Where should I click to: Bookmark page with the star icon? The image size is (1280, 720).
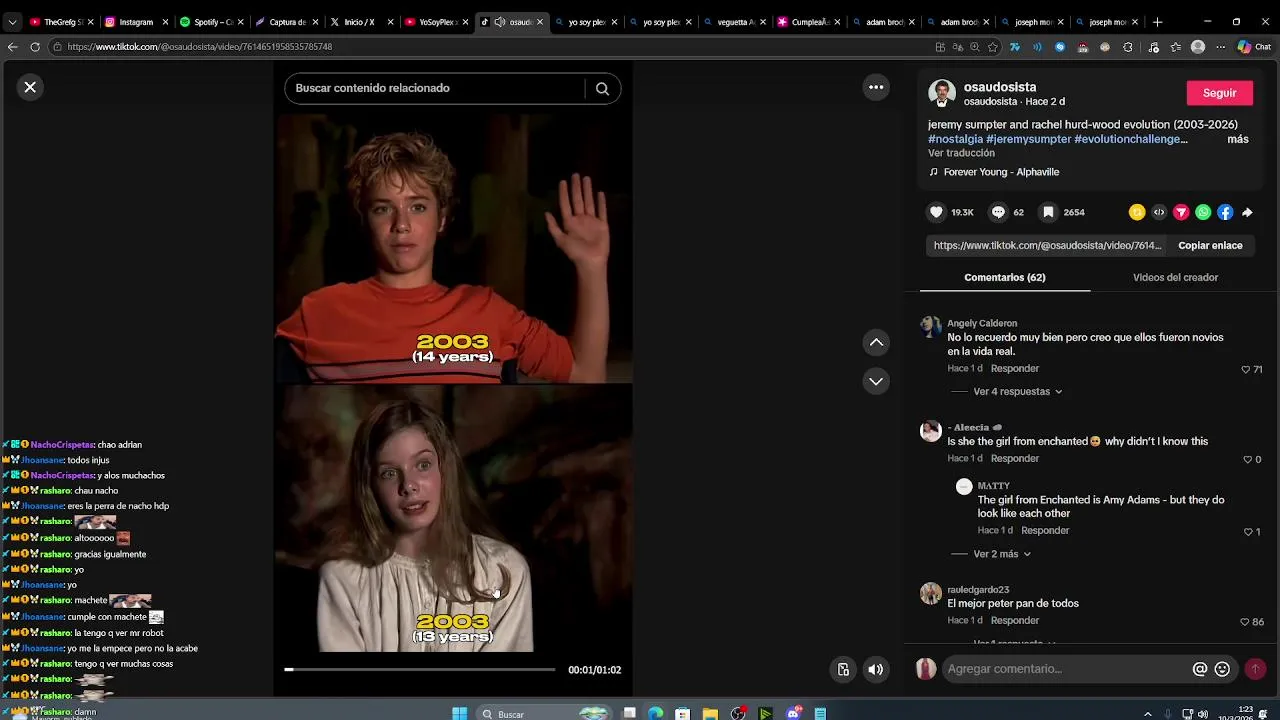point(993,46)
